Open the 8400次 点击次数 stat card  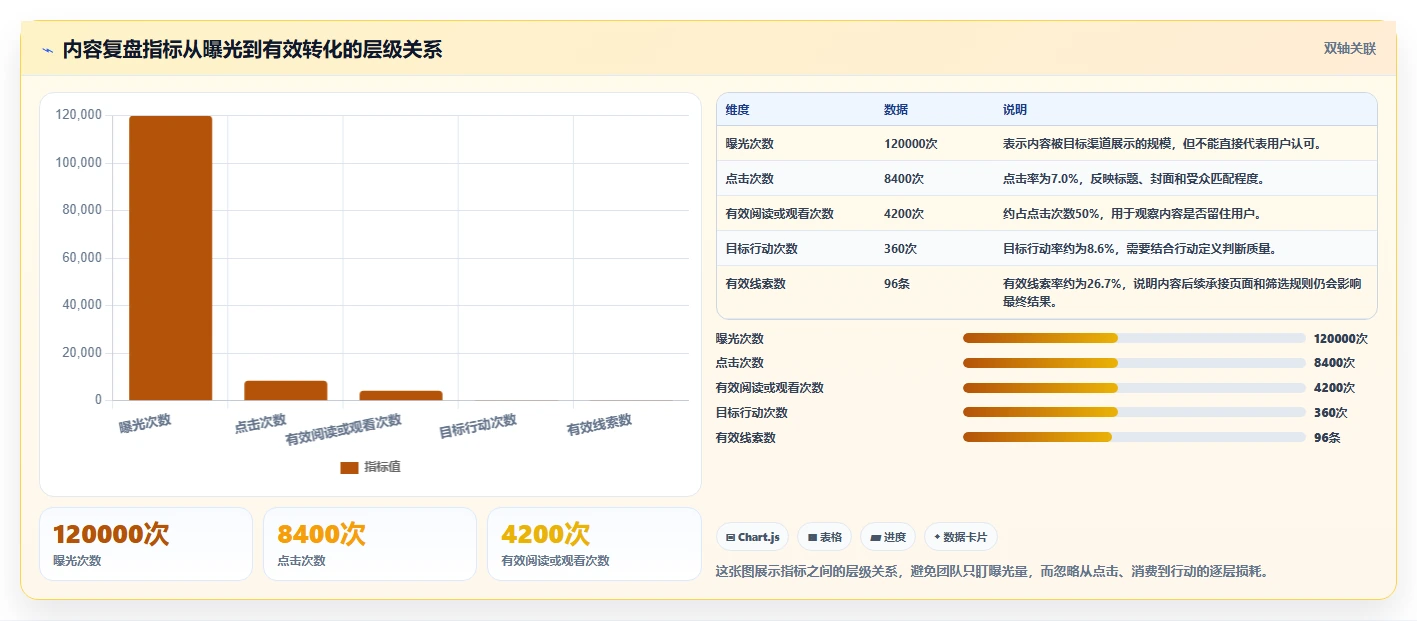tap(370, 544)
